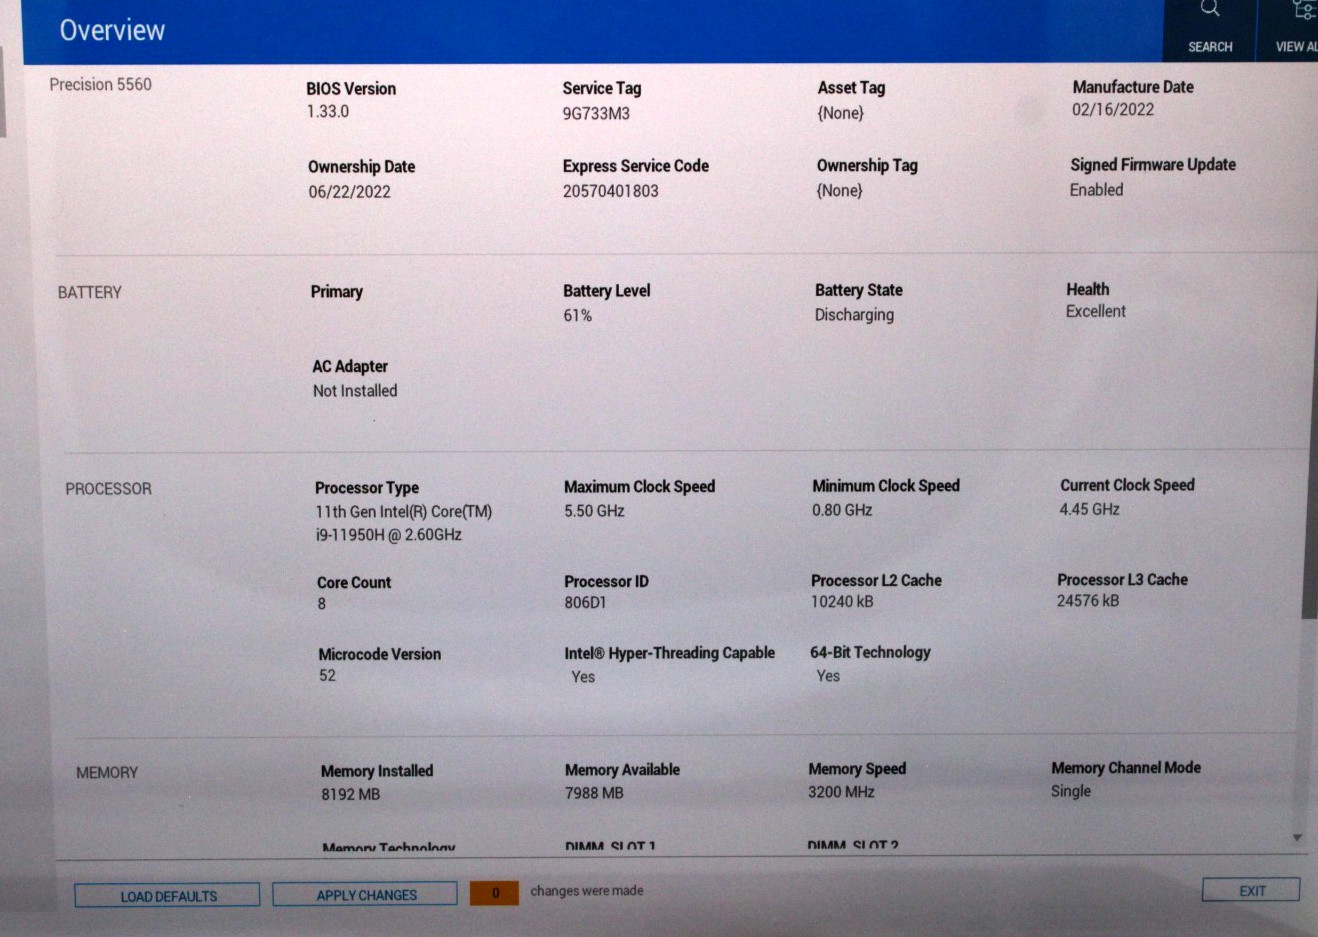The image size is (1318, 937).
Task: Select microcode version value 52
Action: click(327, 676)
